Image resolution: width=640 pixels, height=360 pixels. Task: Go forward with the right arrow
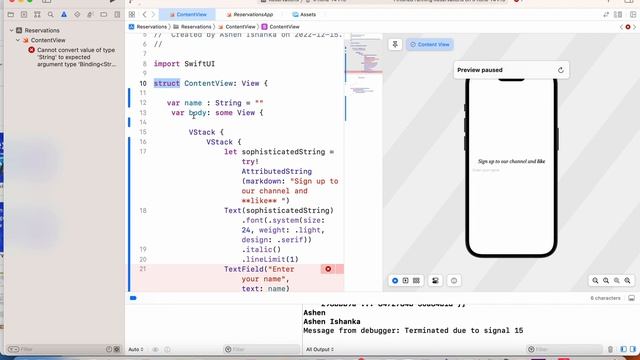153,14
